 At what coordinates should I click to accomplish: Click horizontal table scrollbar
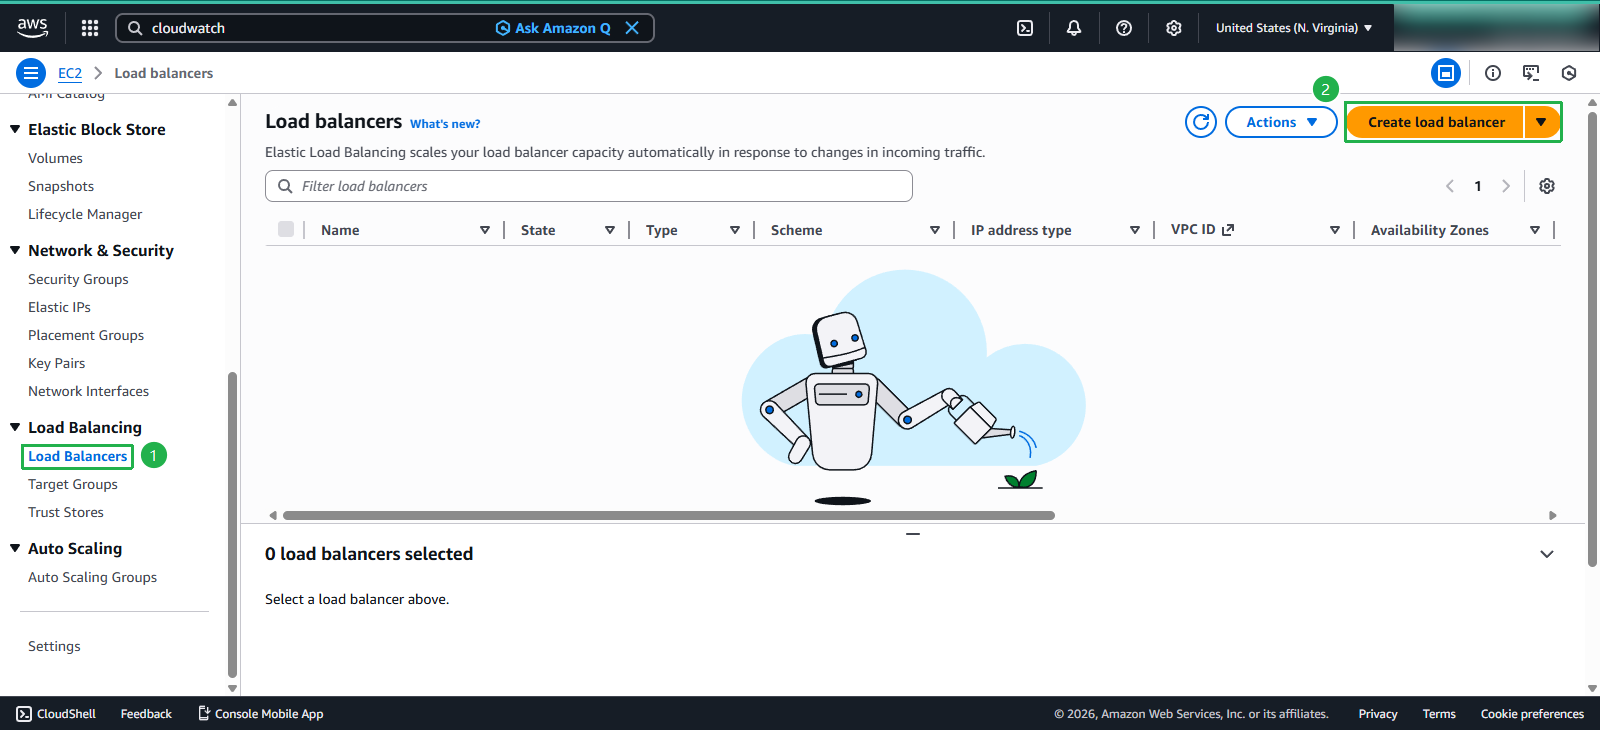tap(668, 515)
